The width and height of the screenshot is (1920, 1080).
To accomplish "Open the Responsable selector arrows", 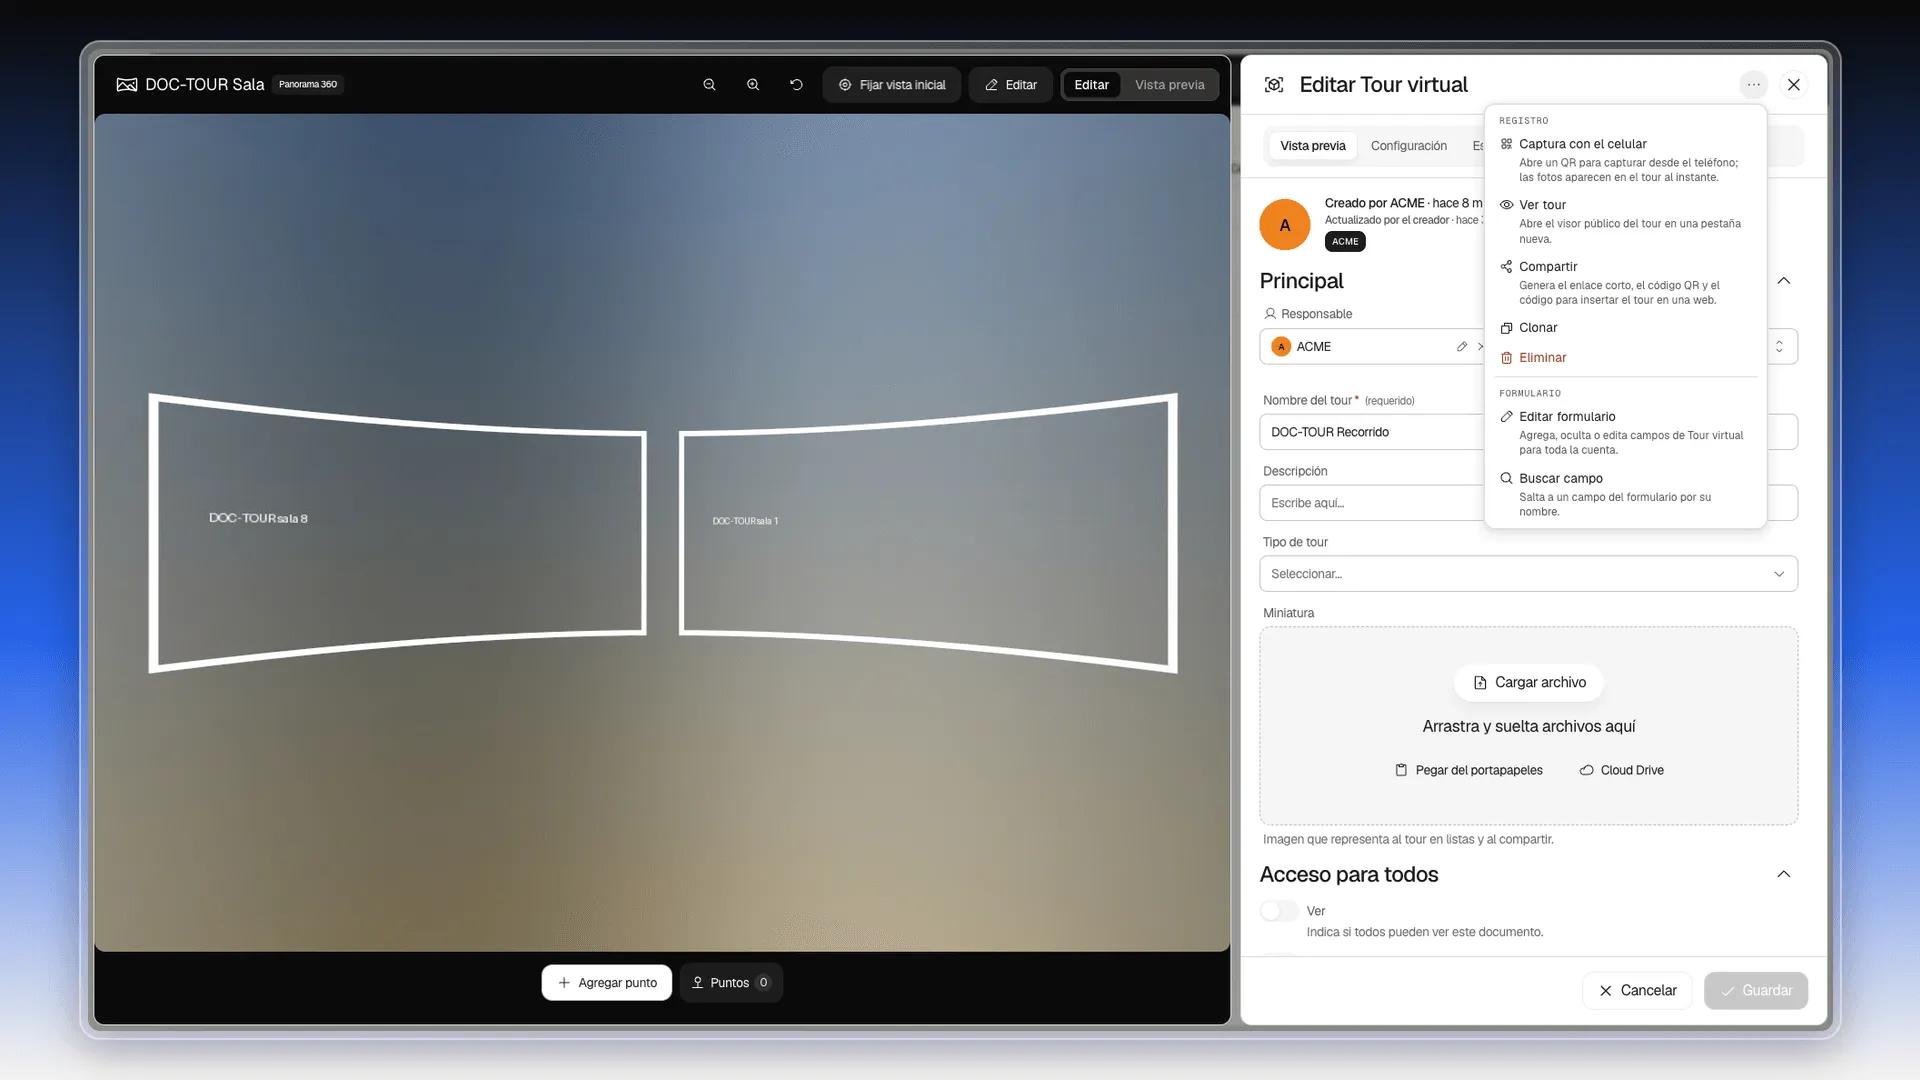I will click(1779, 347).
